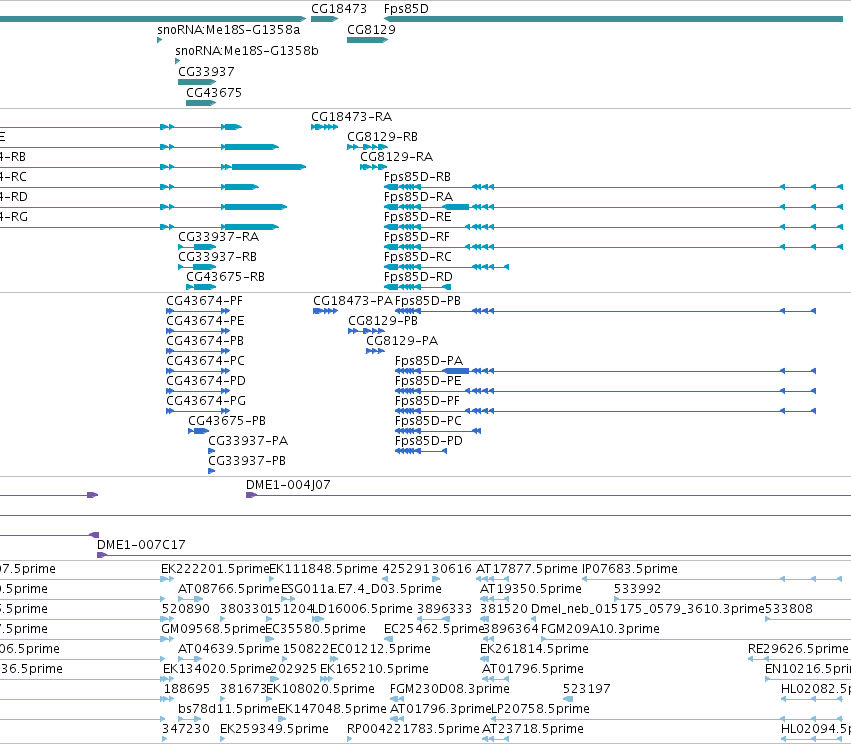851x744 pixels.
Task: Select the EK165210.5prime EST label
Action: (x=374, y=669)
